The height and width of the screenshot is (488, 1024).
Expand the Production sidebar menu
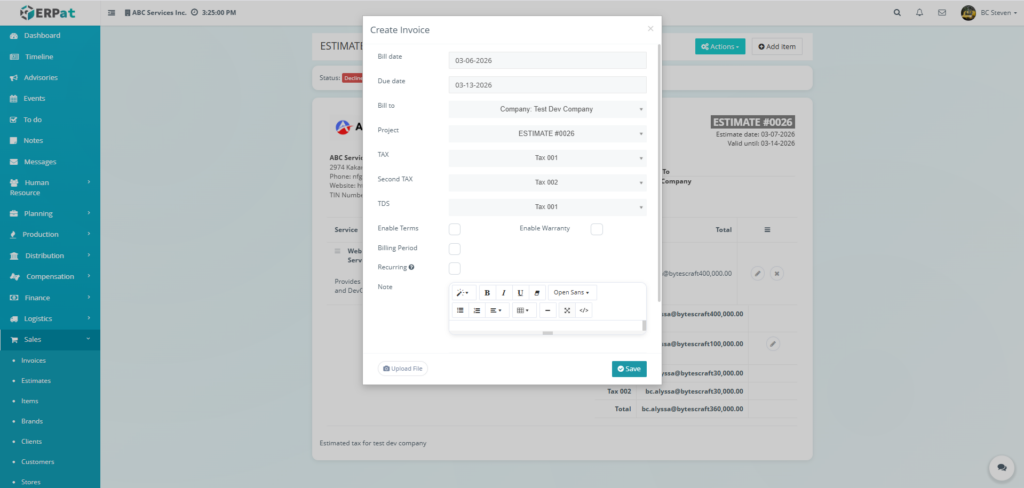pos(50,234)
